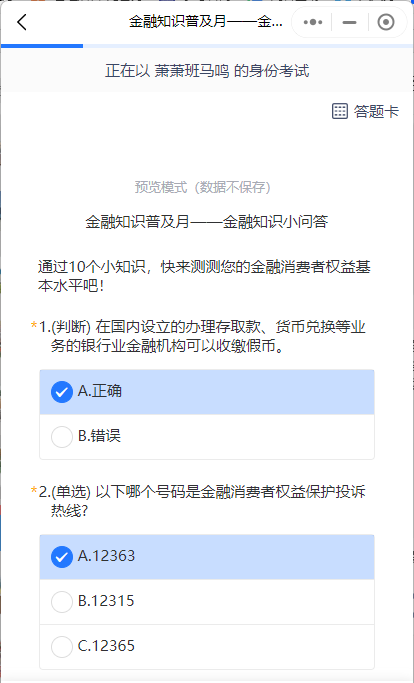414x683 pixels.
Task: Select option B.错误 radio button
Action: (x=62, y=436)
